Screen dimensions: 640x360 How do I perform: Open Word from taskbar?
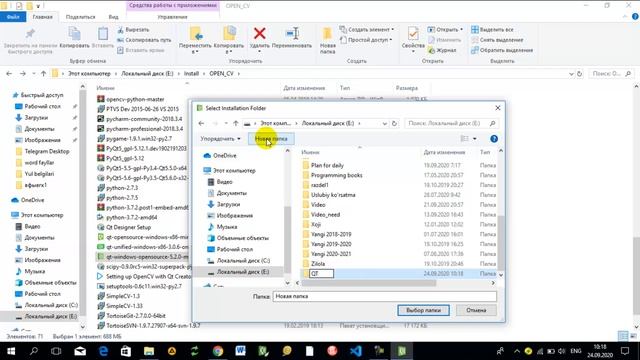241,351
